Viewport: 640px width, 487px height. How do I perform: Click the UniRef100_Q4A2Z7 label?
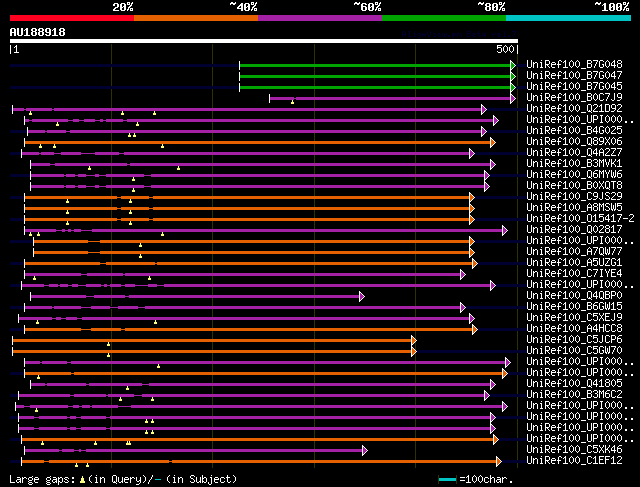coord(574,153)
